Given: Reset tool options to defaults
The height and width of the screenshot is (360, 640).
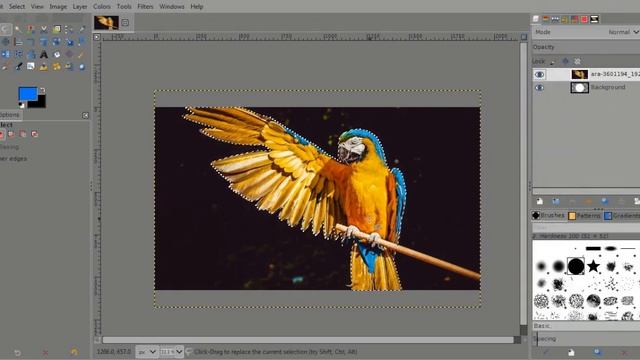Looking at the screenshot, I should coord(74,352).
